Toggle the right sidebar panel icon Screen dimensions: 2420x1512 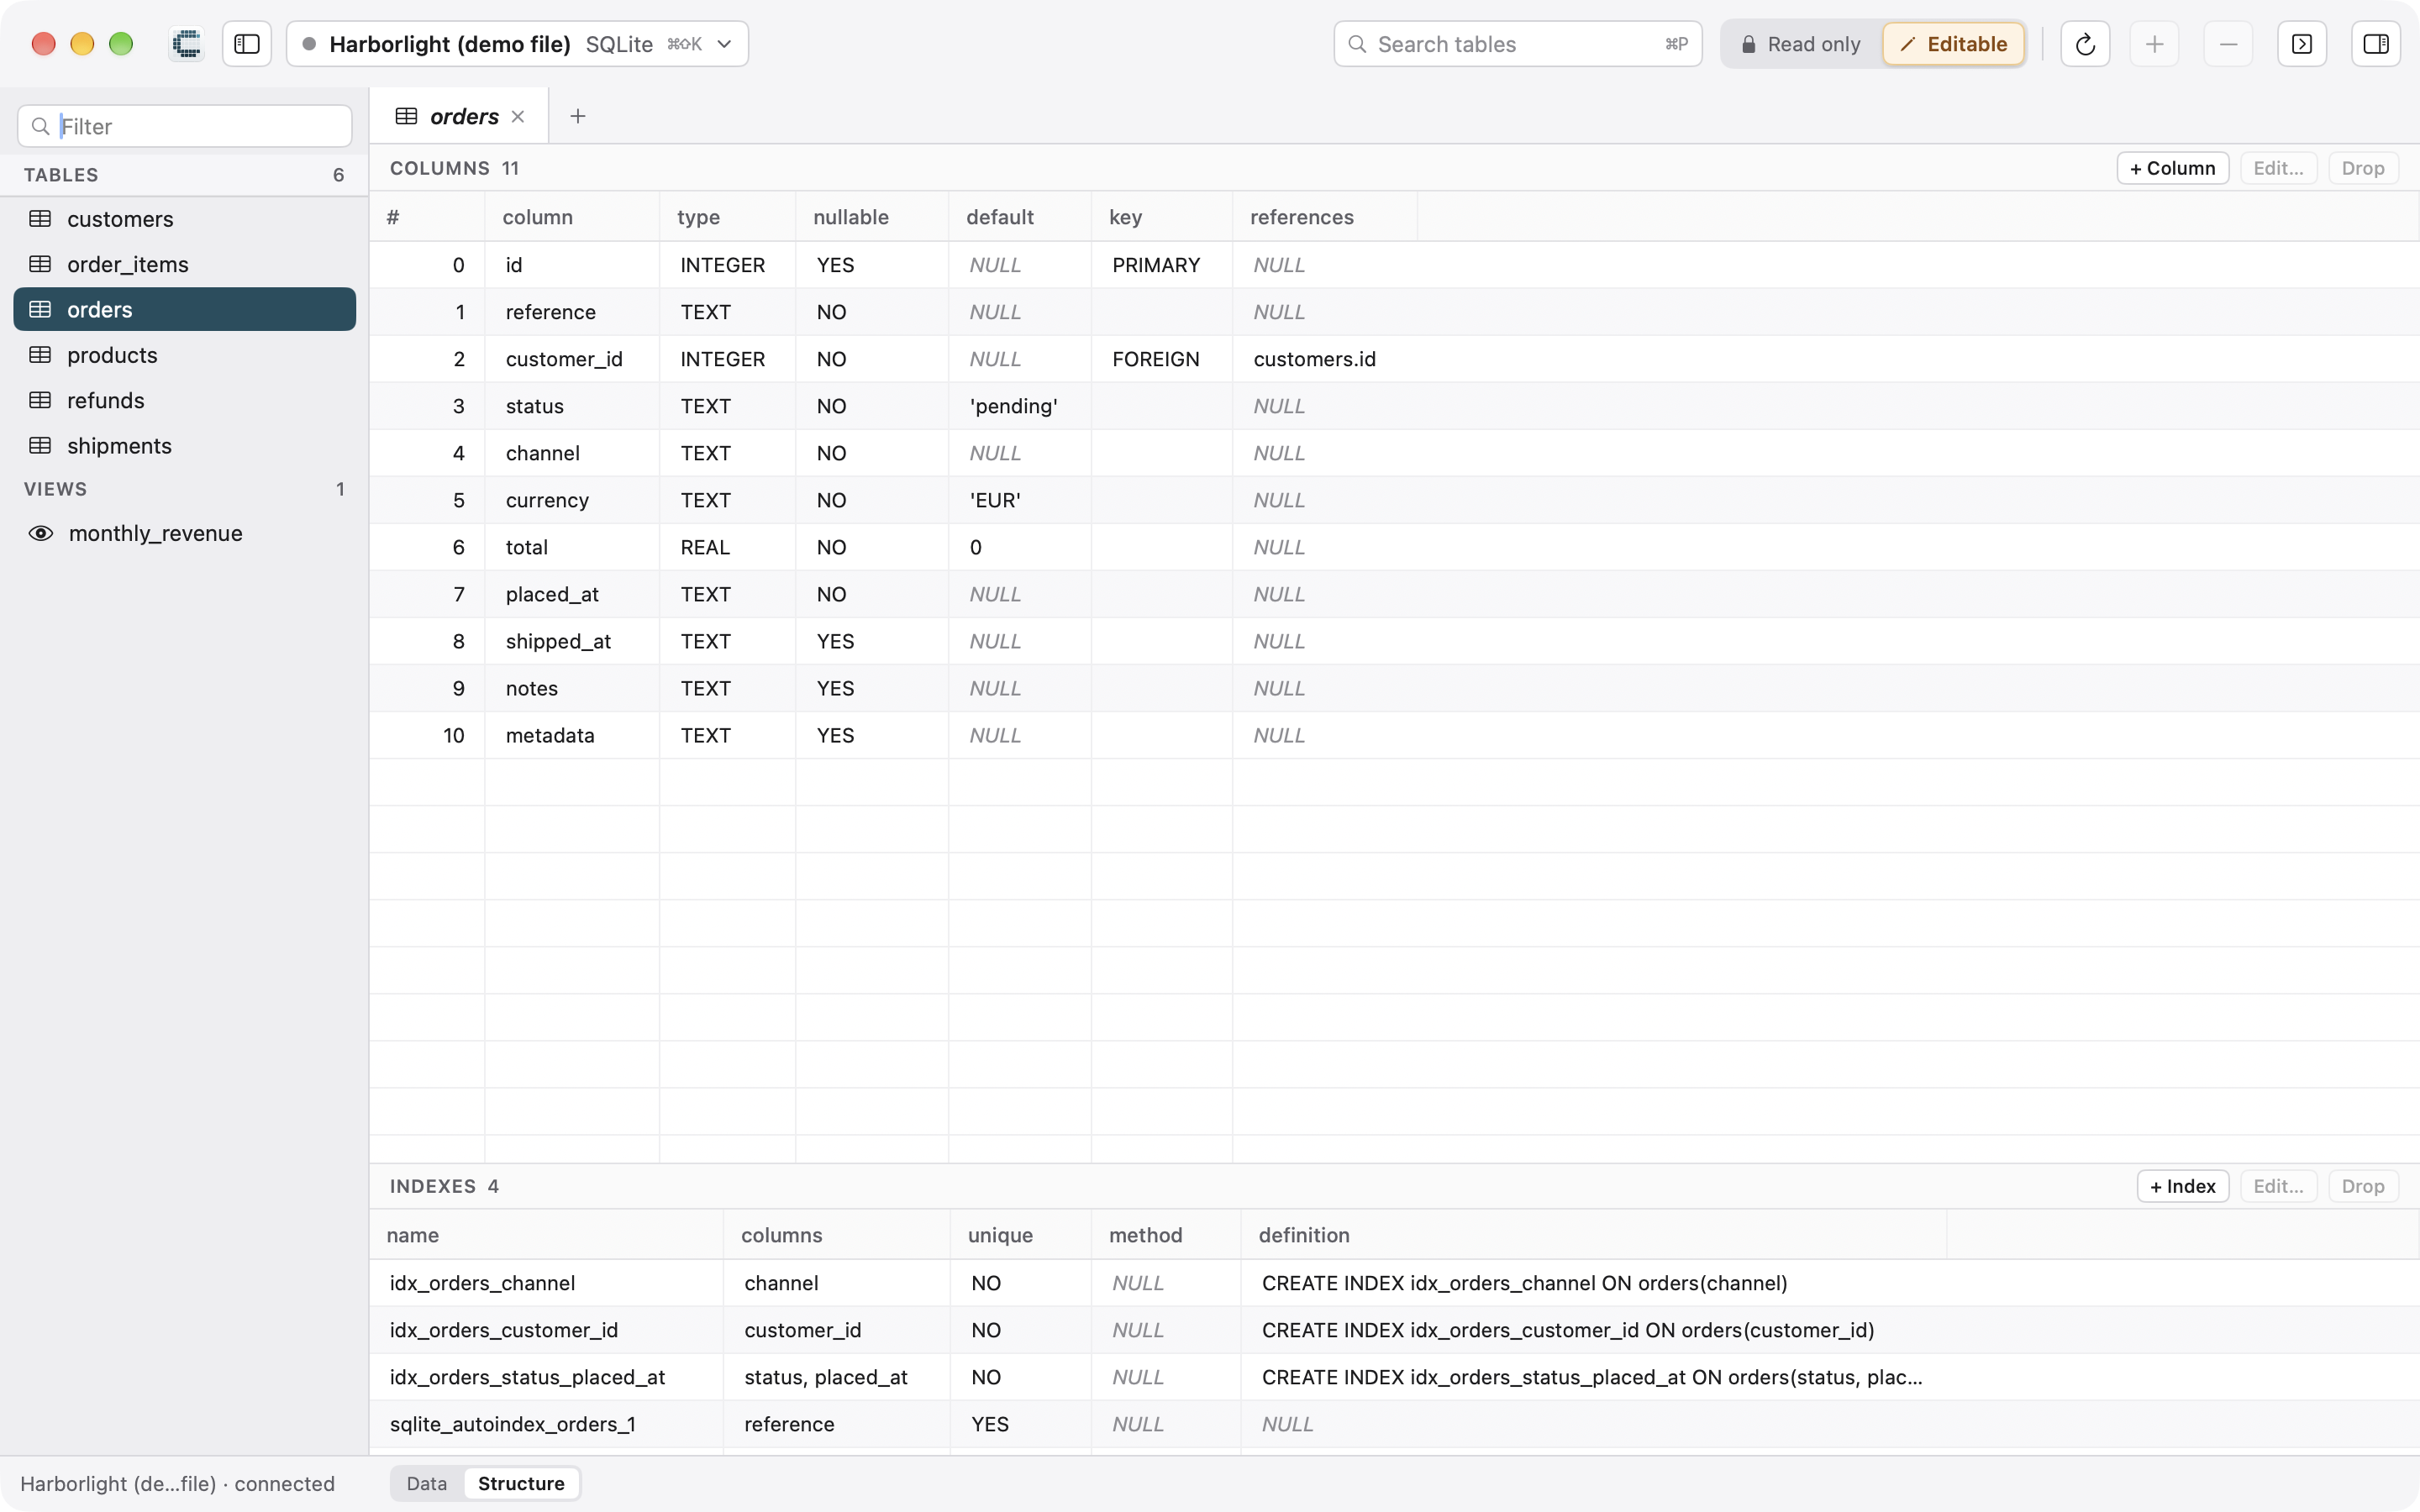pos(2376,44)
